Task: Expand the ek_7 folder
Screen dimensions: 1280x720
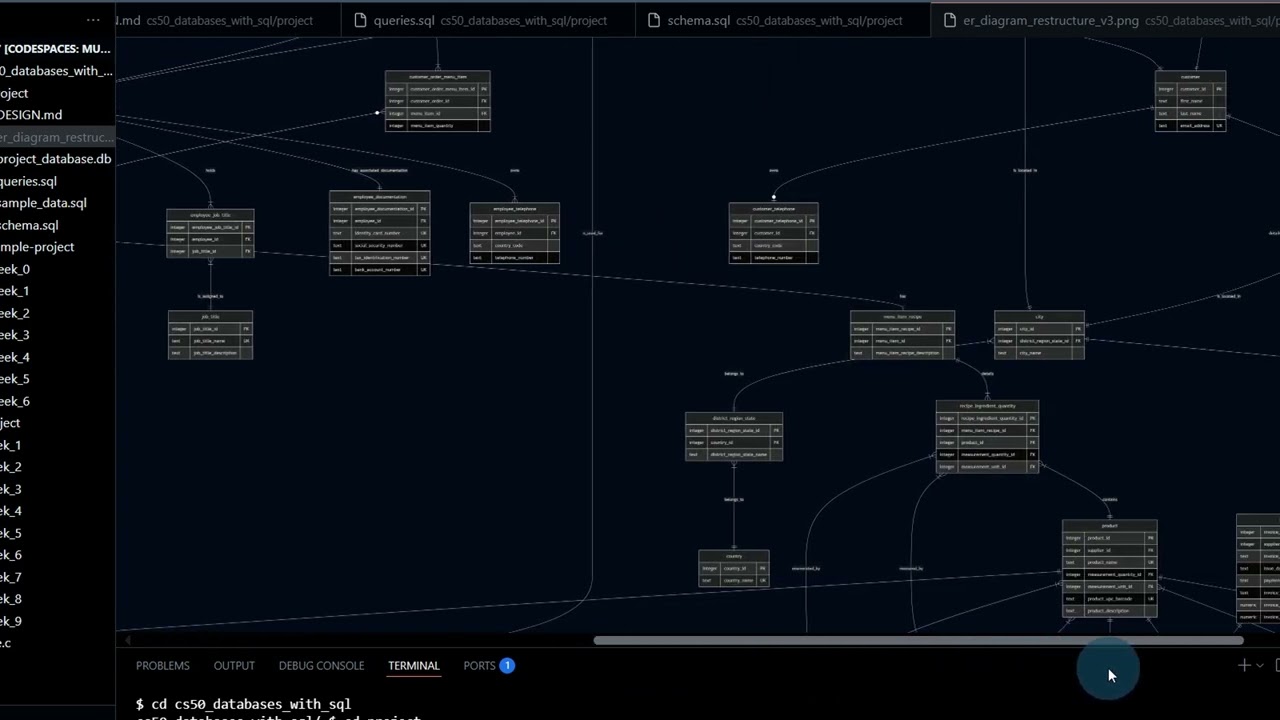Action: tap(57, 577)
